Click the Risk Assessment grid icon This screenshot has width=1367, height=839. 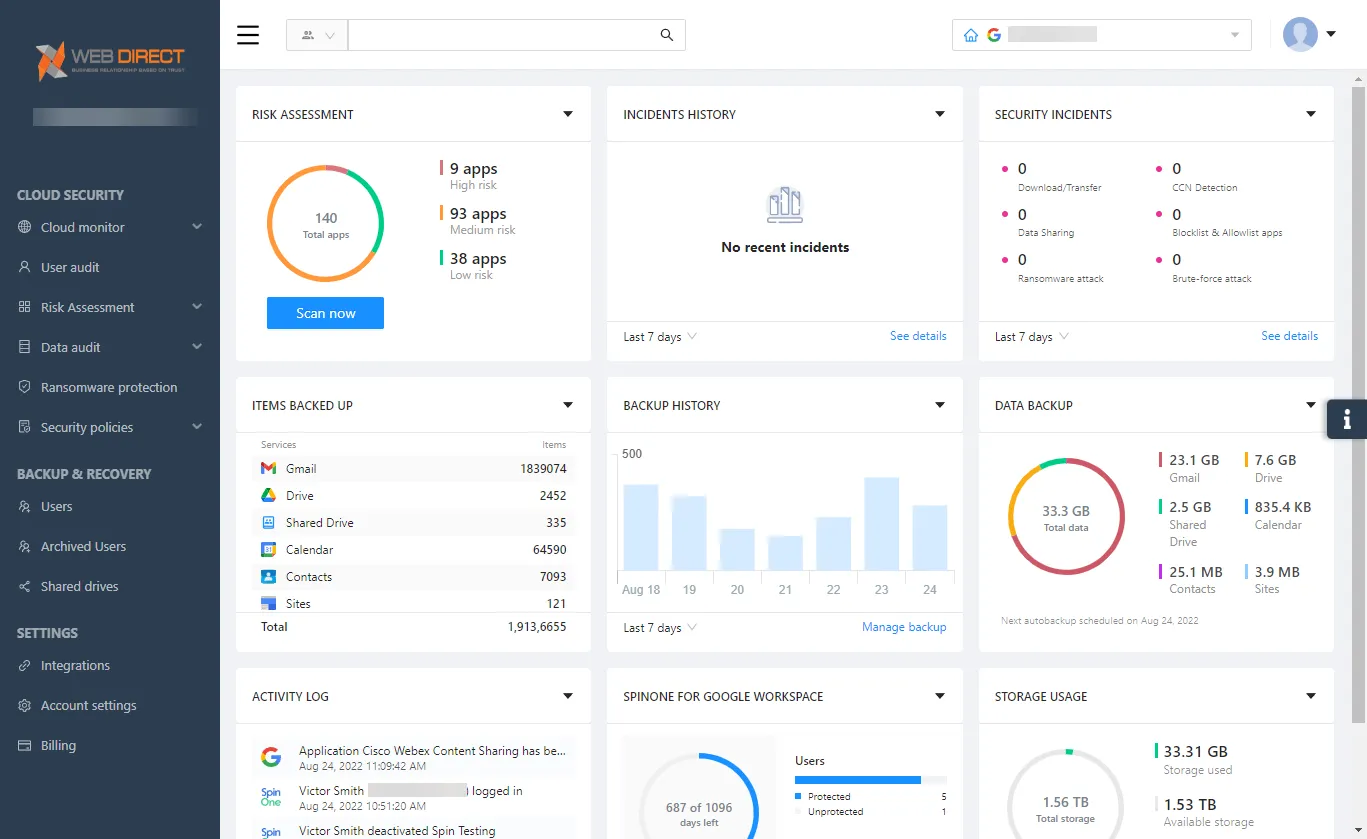click(x=25, y=307)
